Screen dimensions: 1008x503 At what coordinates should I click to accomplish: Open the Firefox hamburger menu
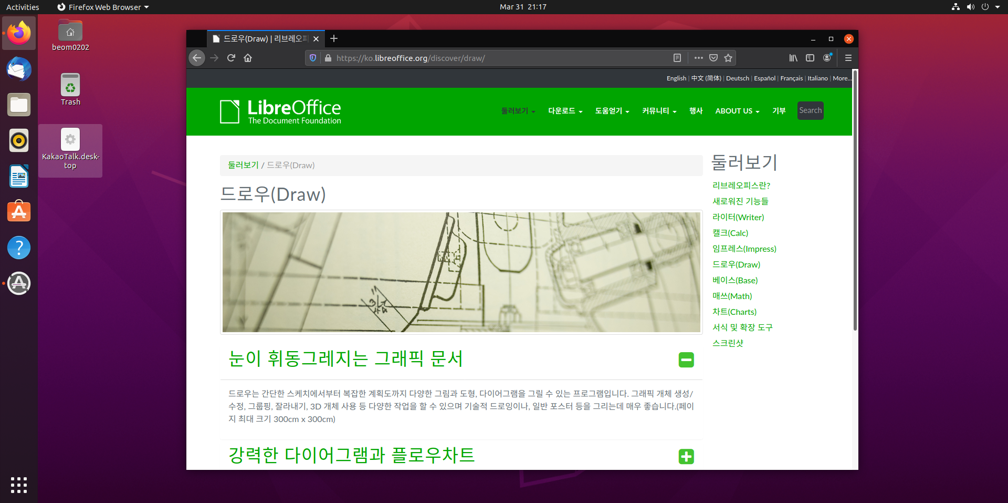tap(848, 57)
